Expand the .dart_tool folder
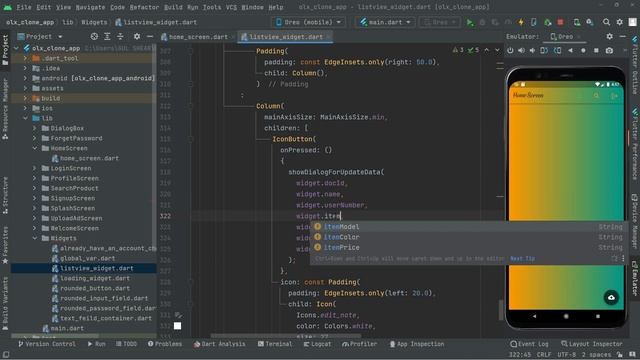 pos(25,58)
